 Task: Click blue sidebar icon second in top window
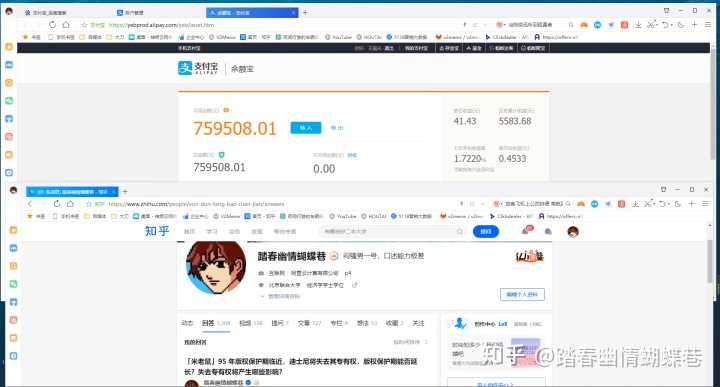pyautogui.click(x=9, y=65)
